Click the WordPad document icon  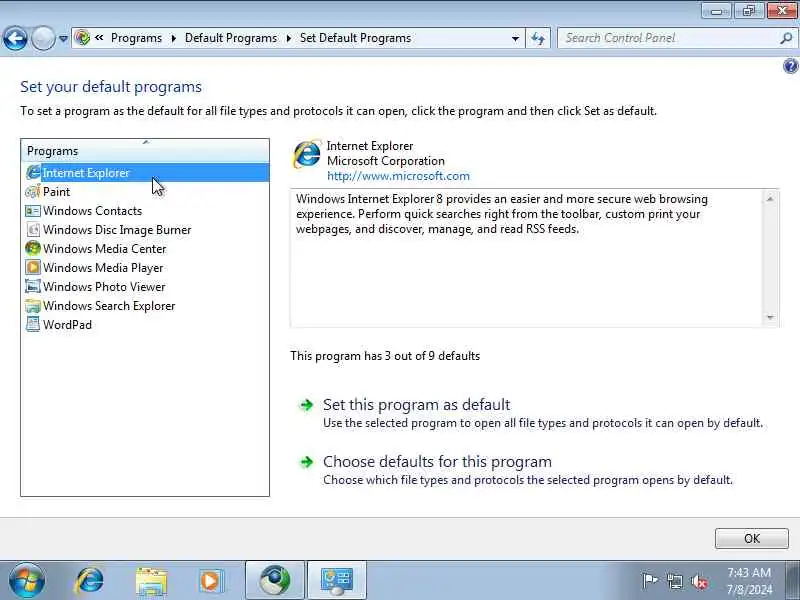tap(33, 324)
